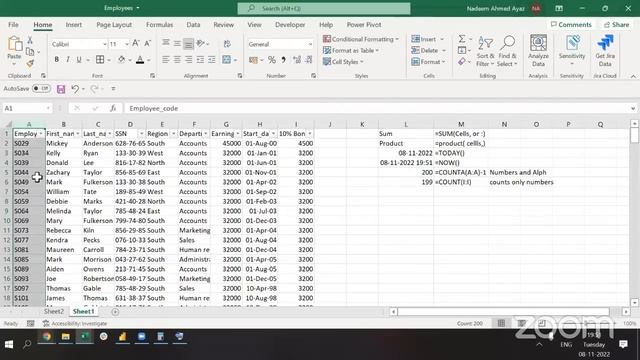This screenshot has height=360, width=640.
Task: Open Sort & Filter
Action: click(485, 51)
